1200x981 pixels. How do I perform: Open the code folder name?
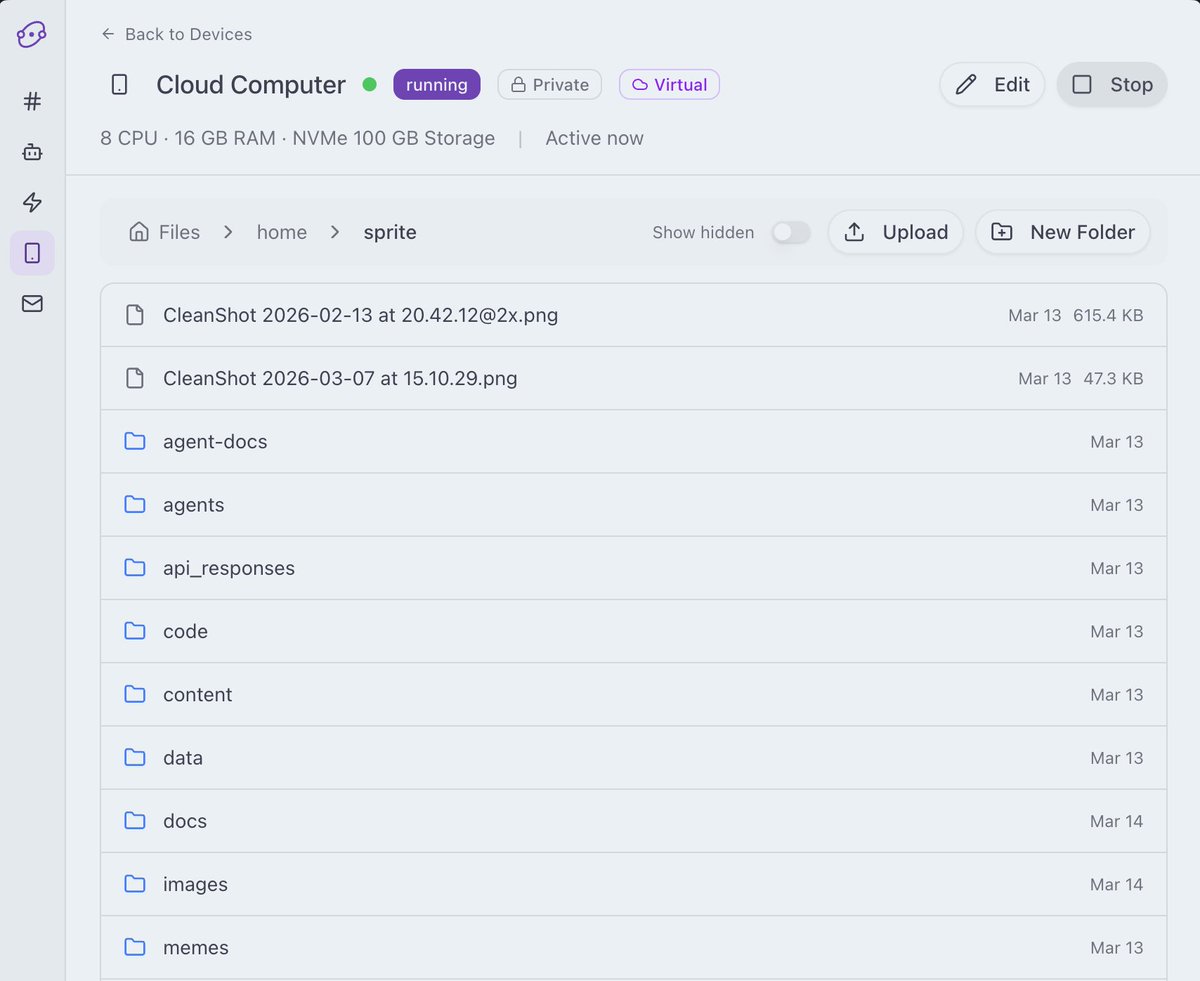click(x=186, y=631)
